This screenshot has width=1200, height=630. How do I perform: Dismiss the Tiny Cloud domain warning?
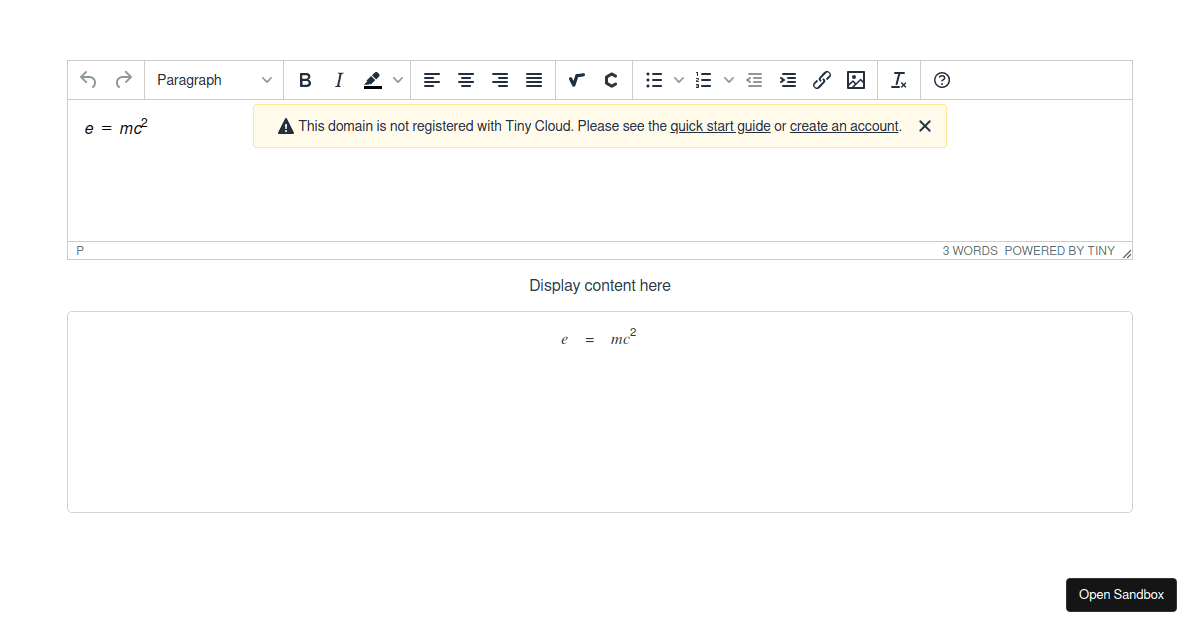point(924,126)
